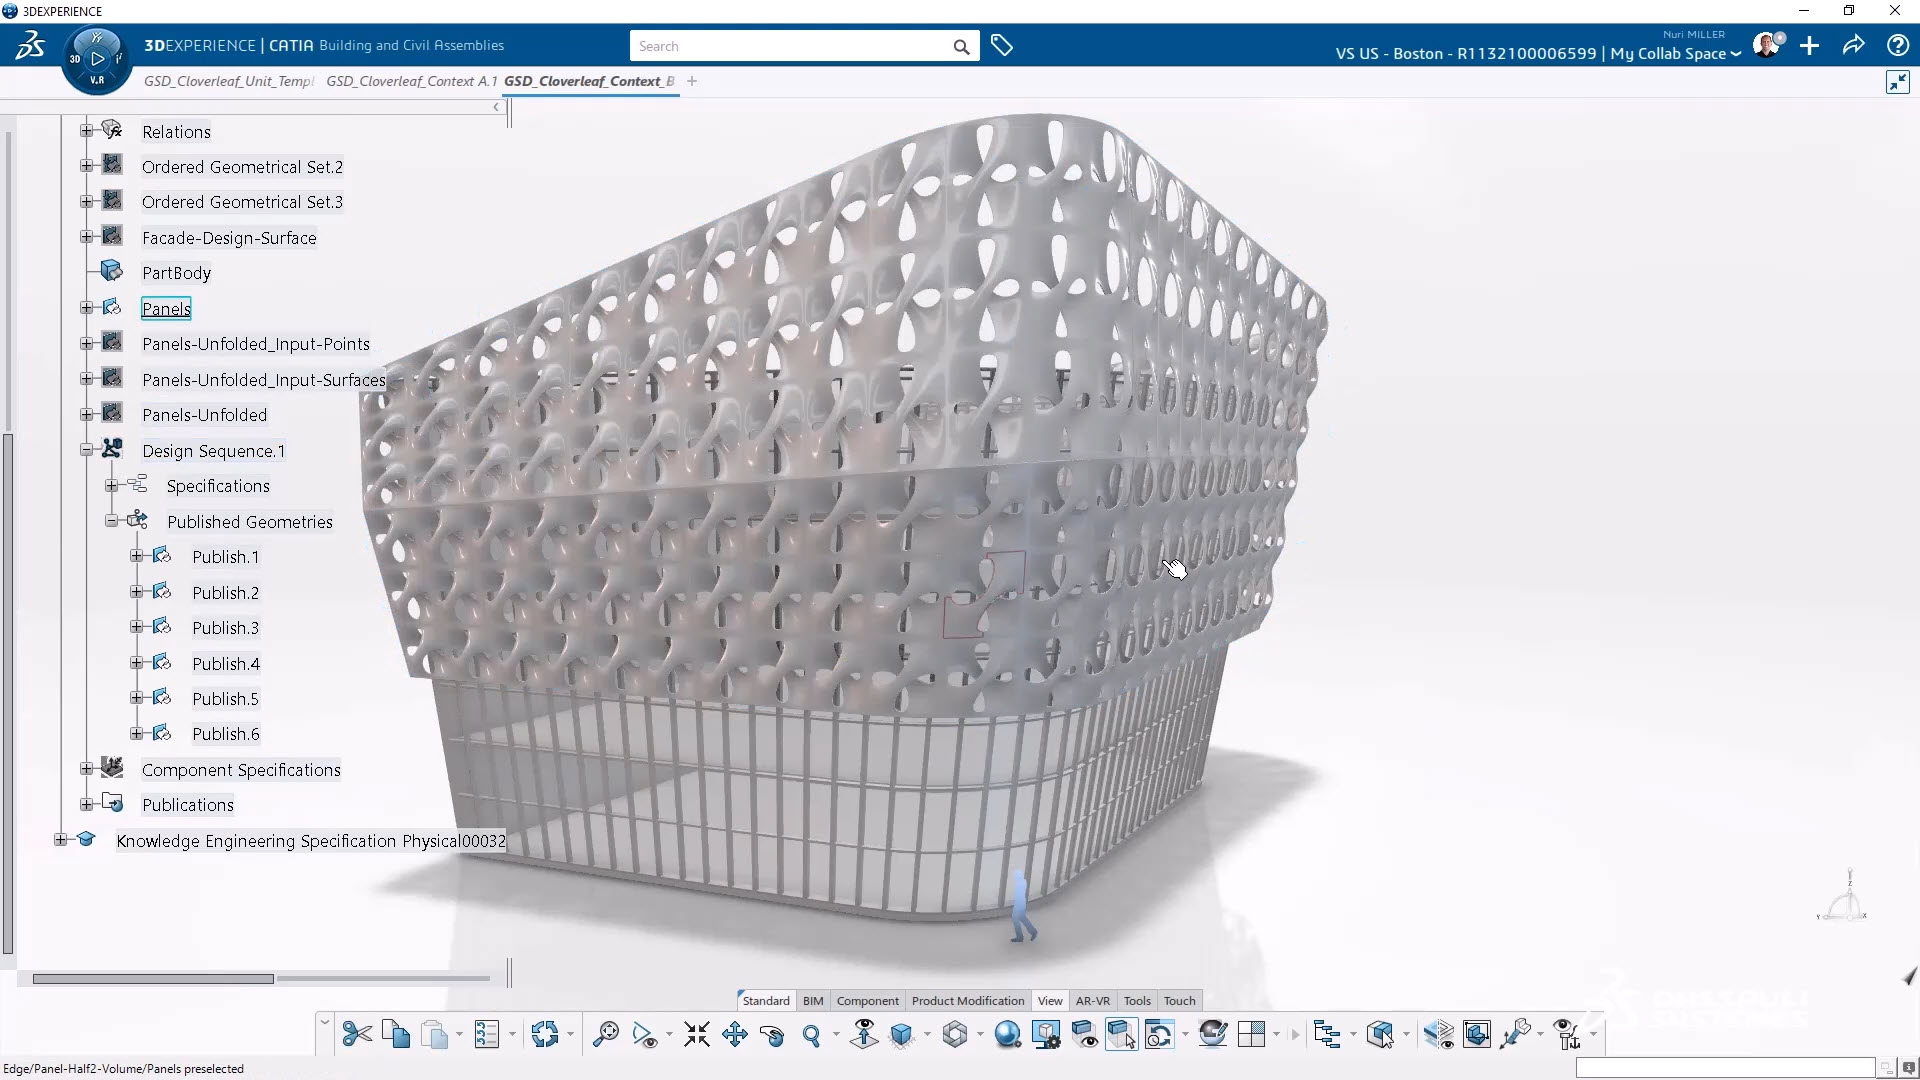Click the tag icon beside search
This screenshot has width=1920, height=1080.
pos(1001,46)
